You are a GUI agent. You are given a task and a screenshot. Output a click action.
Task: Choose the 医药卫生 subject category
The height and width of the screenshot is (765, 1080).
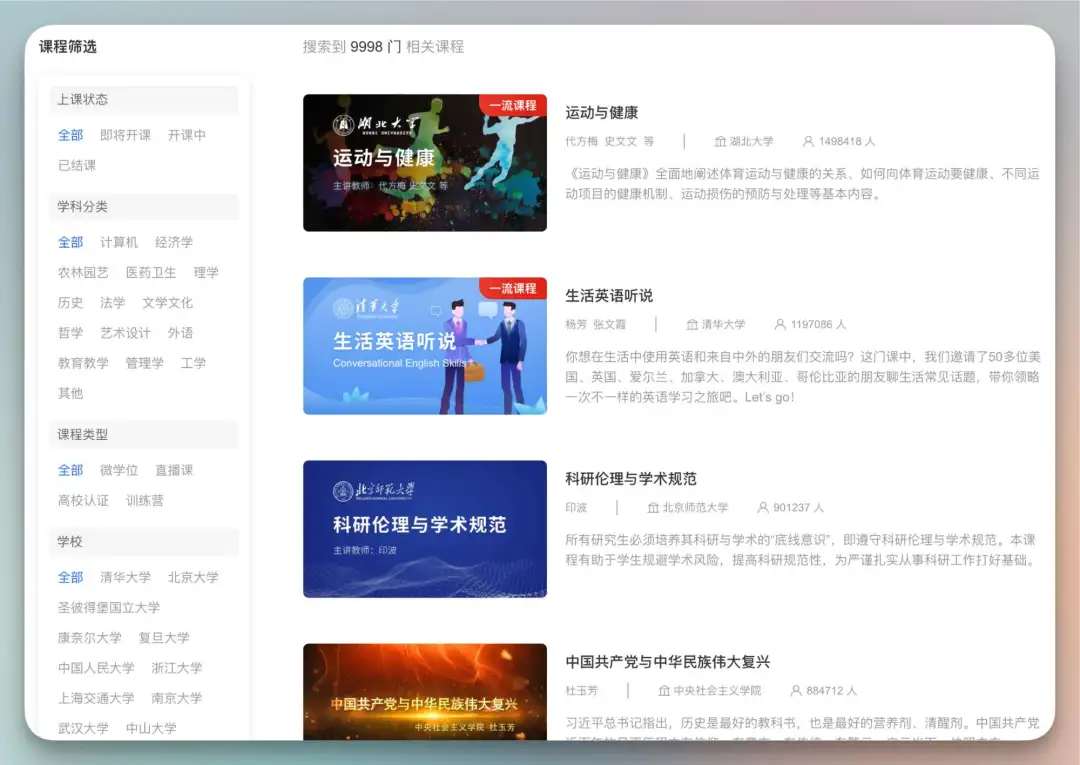click(151, 273)
